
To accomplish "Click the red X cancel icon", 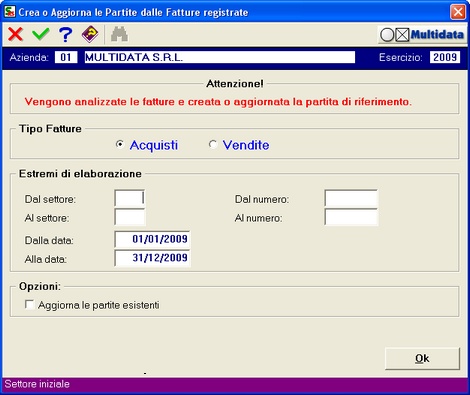I will click(x=16, y=34).
